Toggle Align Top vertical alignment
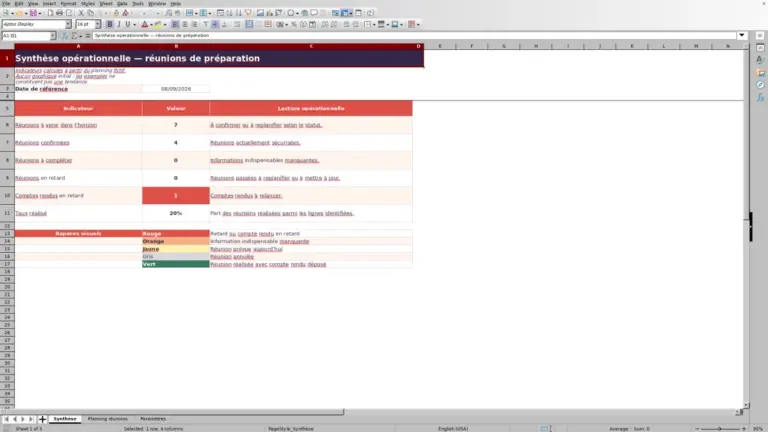Viewport: 768px width, 432px height. (x=206, y=24)
